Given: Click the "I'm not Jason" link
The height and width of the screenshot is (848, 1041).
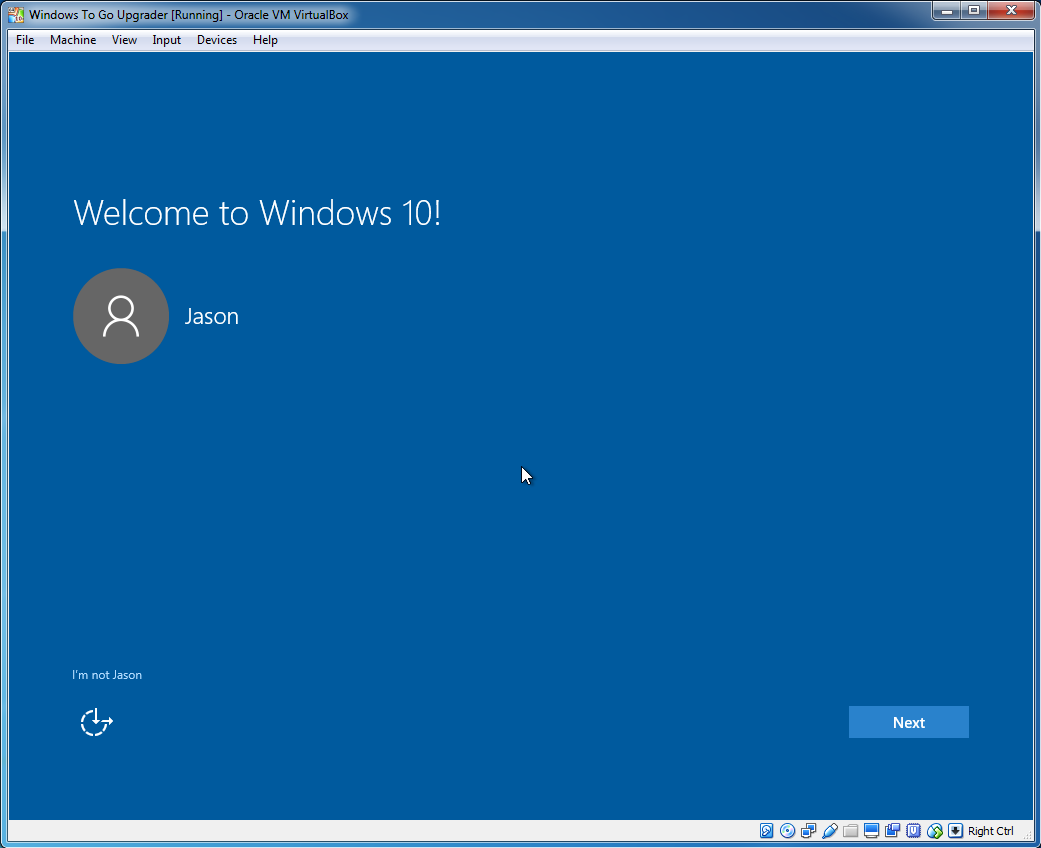Looking at the screenshot, I should (x=107, y=675).
